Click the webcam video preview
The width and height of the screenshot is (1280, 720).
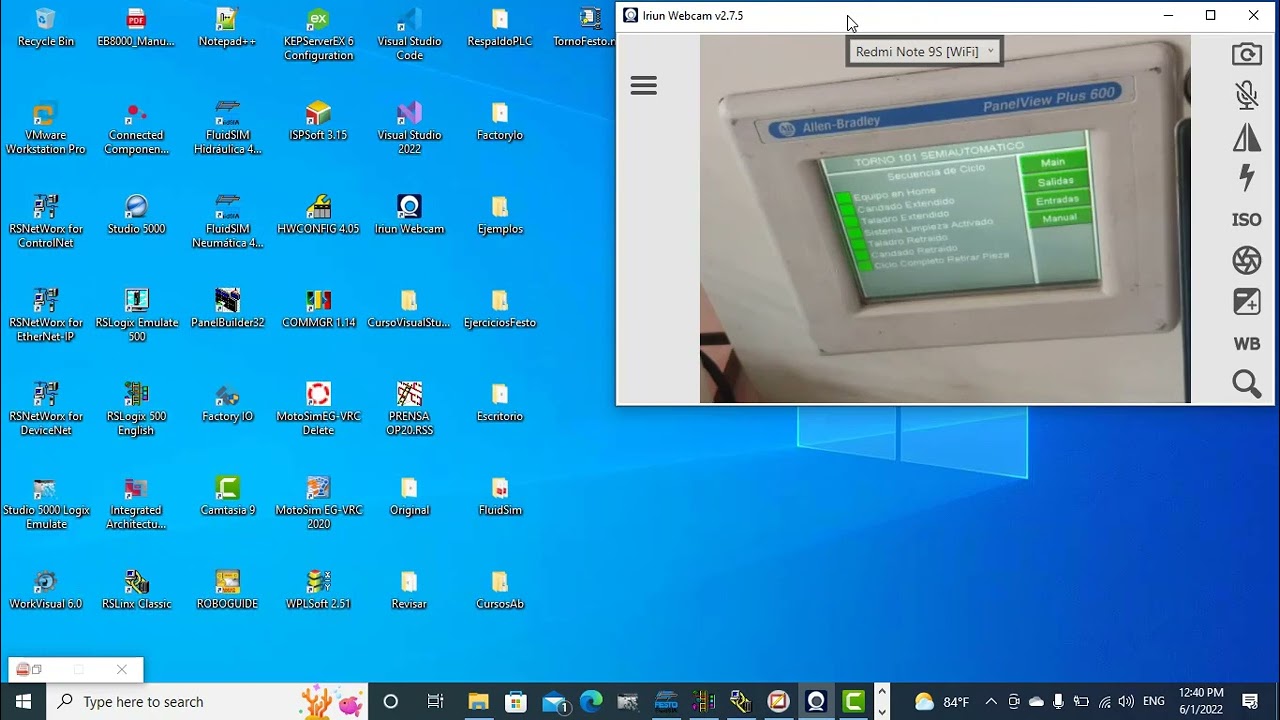click(945, 220)
